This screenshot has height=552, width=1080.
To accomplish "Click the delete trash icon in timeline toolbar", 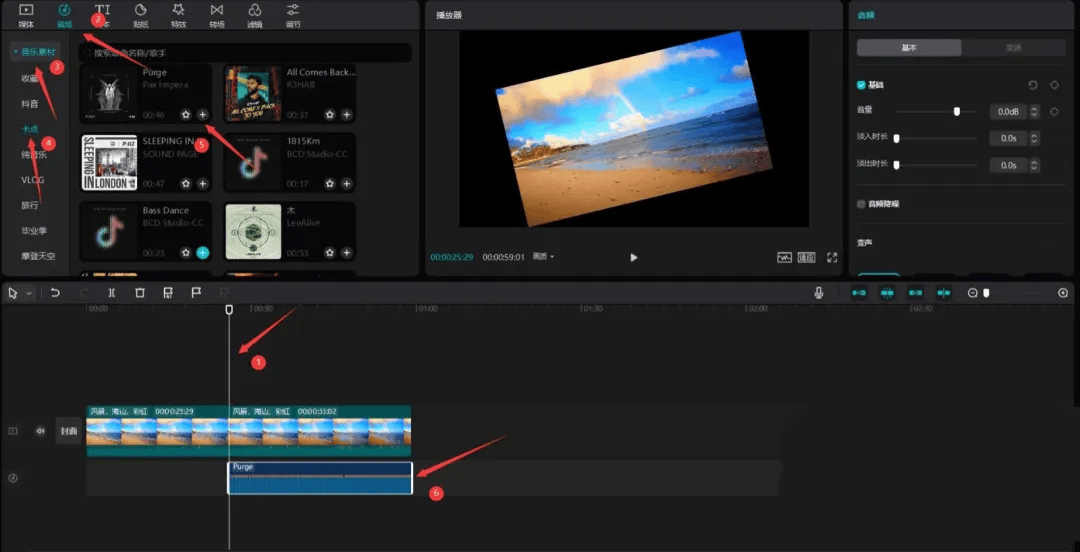I will point(140,293).
